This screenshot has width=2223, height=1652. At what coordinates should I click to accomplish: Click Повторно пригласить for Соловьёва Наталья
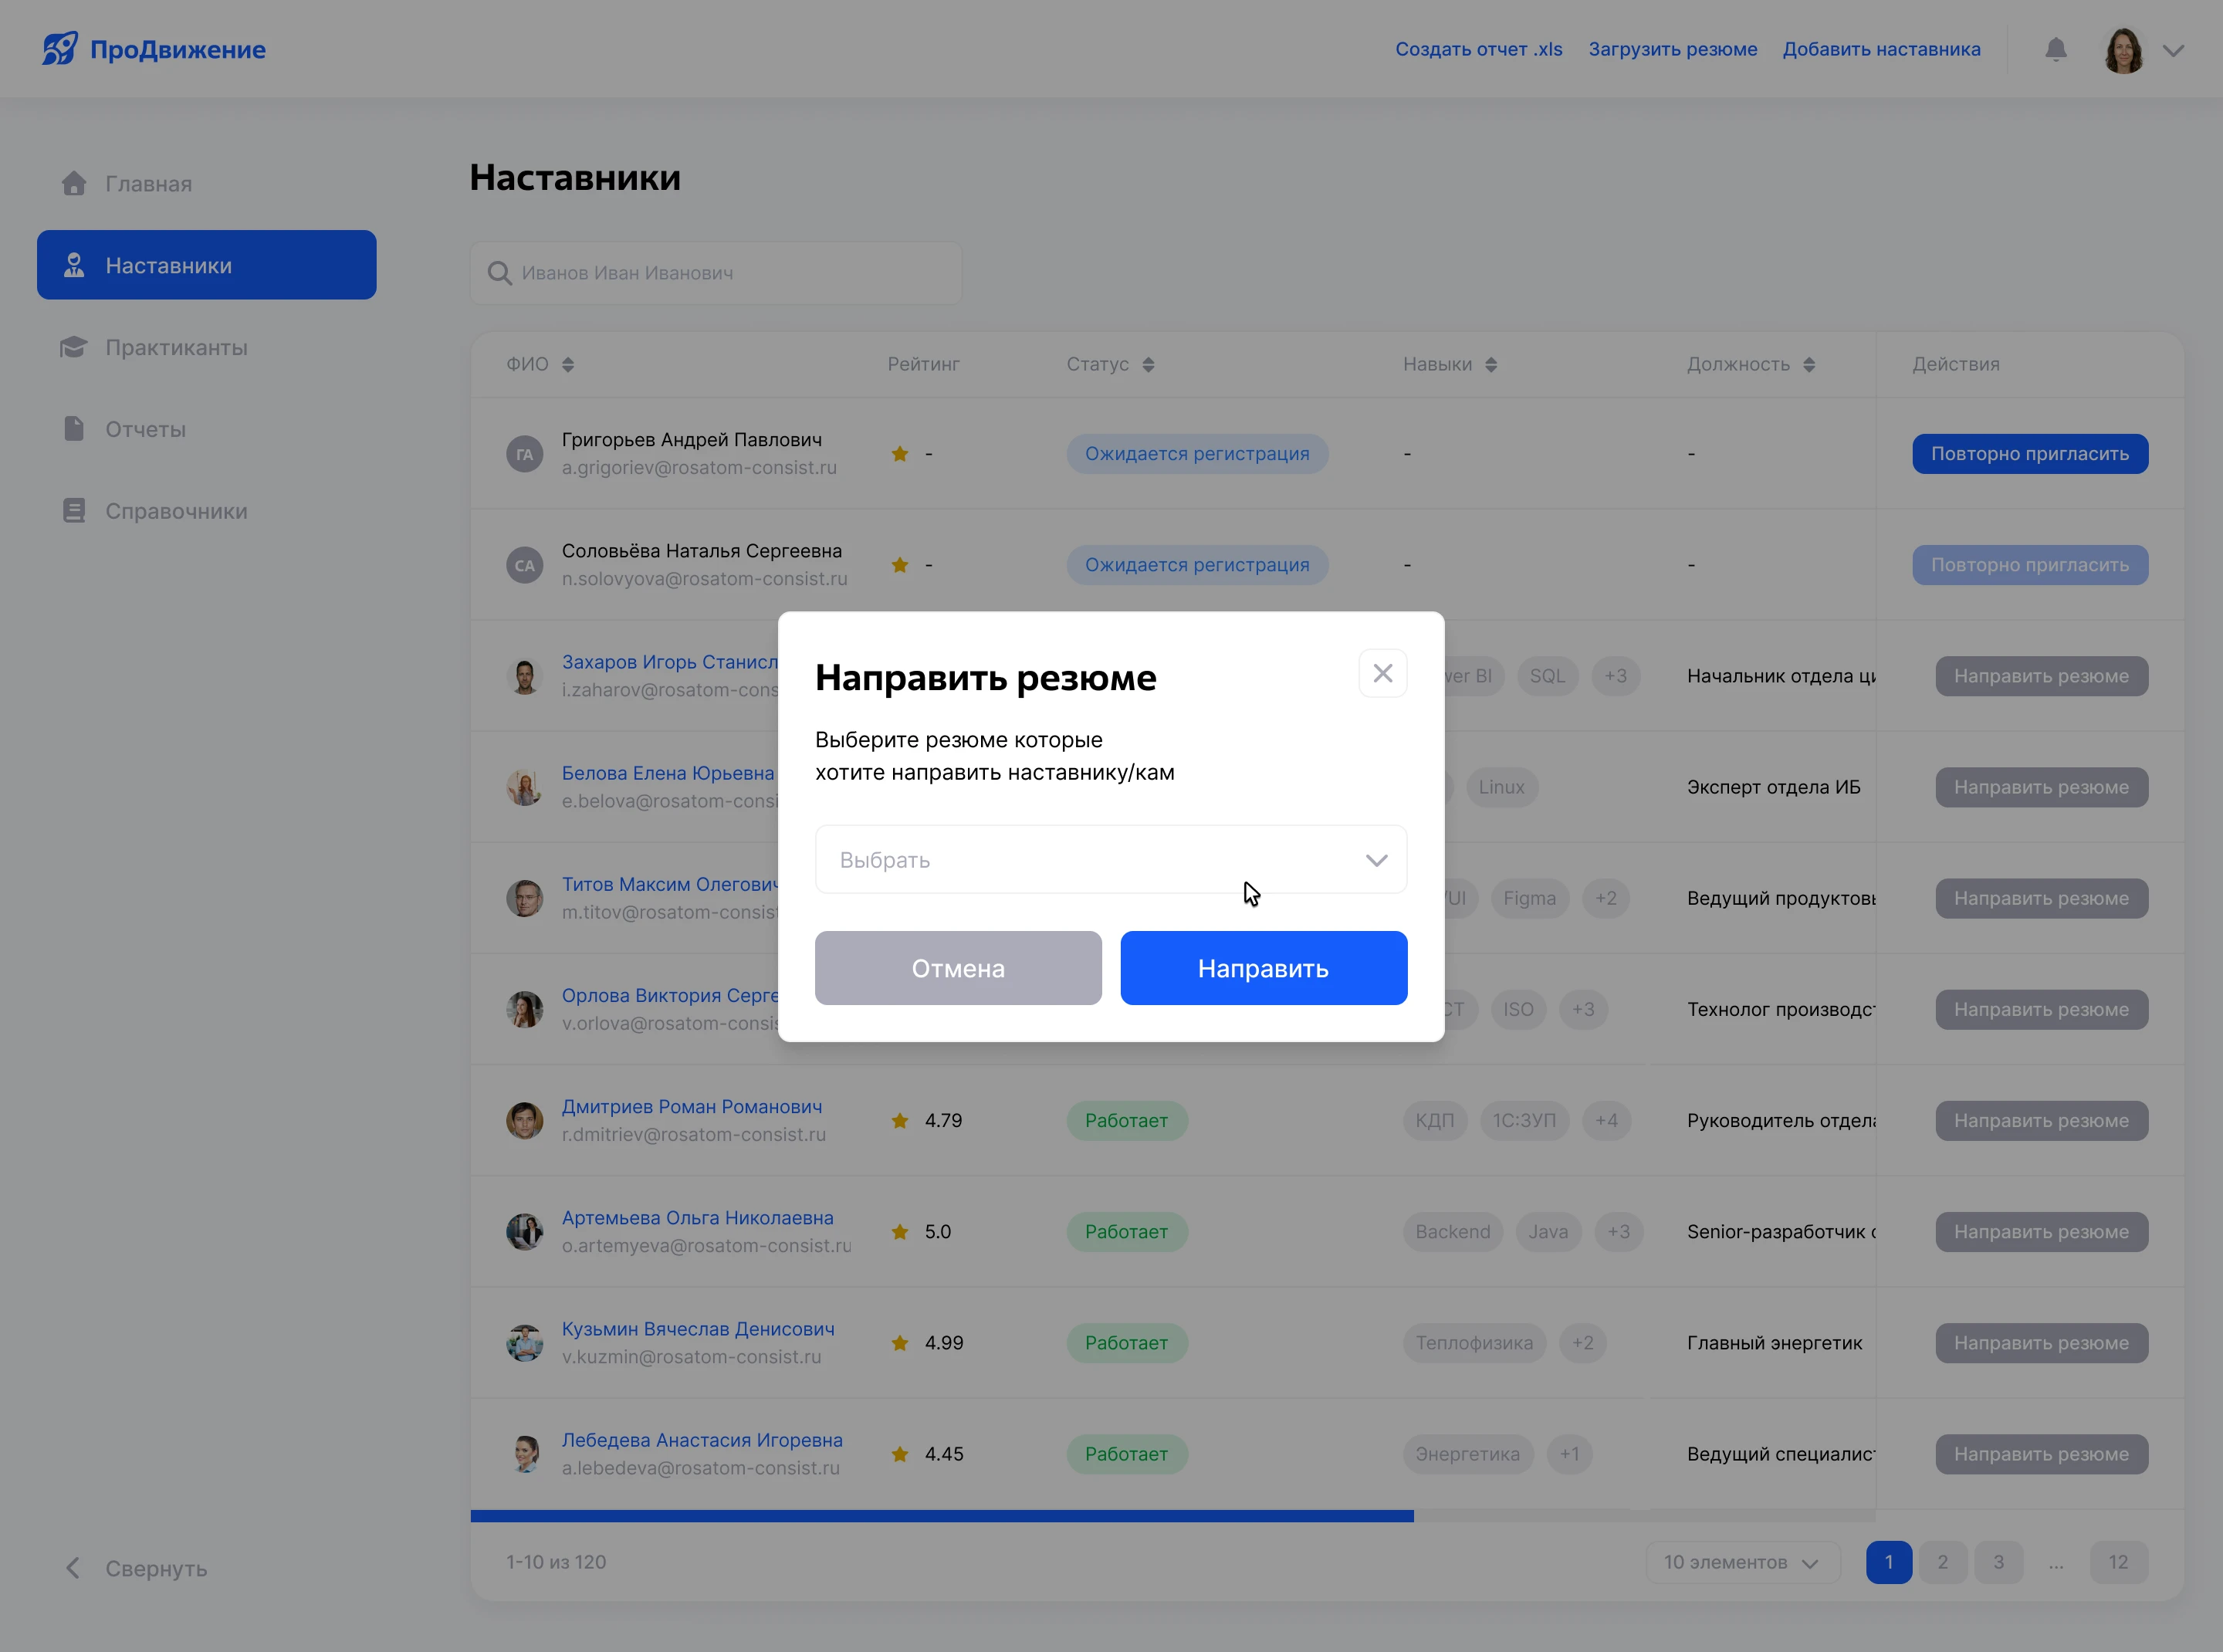pyautogui.click(x=2030, y=564)
